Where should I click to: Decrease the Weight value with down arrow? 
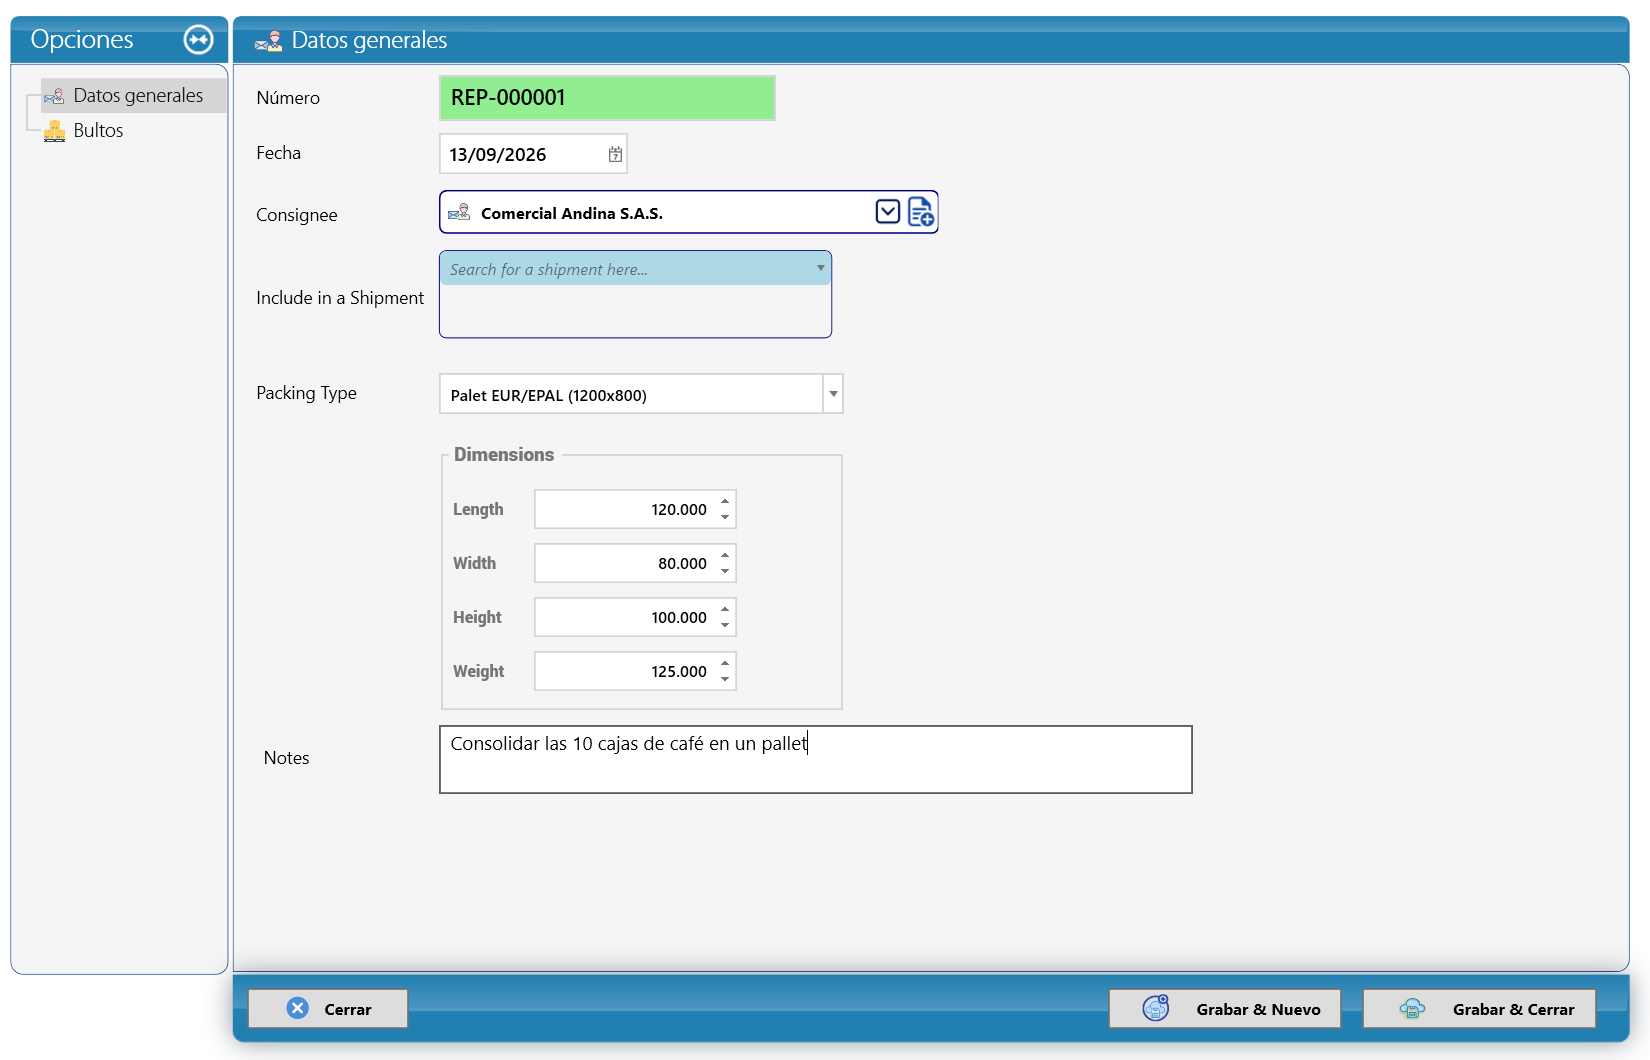(x=725, y=679)
